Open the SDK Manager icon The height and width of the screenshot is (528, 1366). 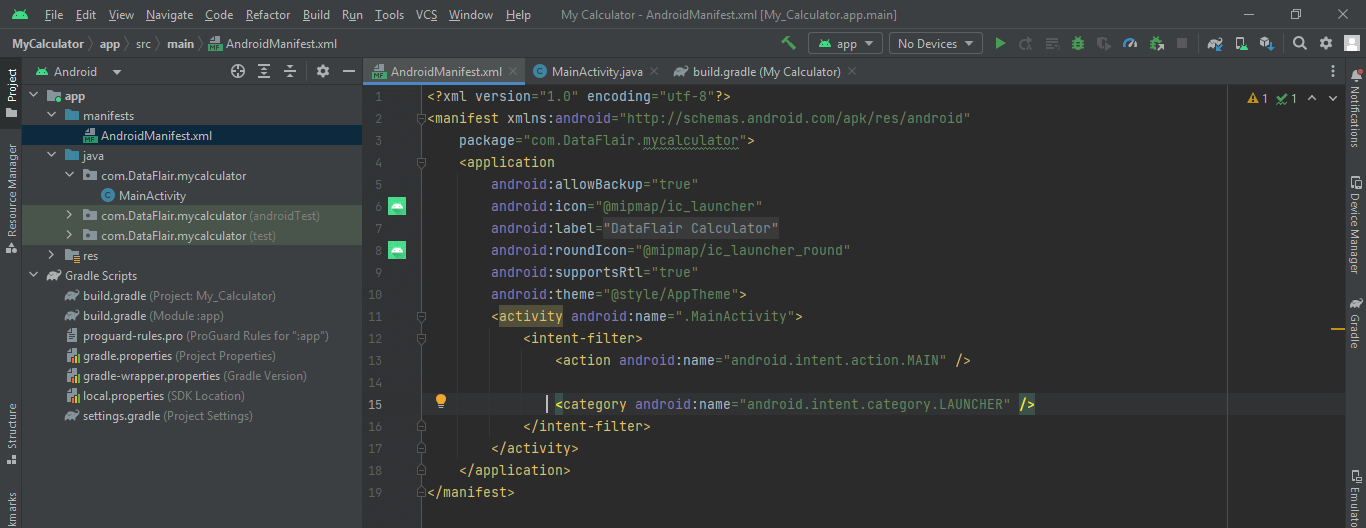[x=1267, y=43]
